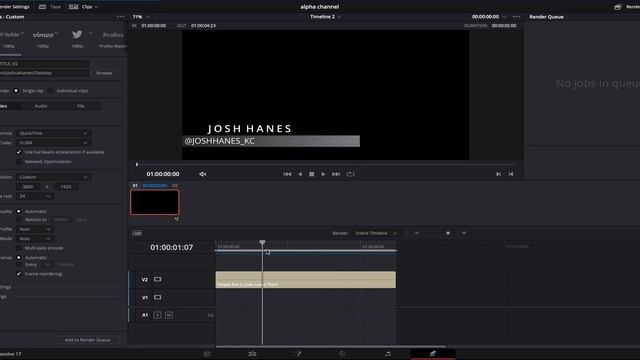Open the Tape button in the top toolbar
Viewport: 640px width, 360px height.
50,7
